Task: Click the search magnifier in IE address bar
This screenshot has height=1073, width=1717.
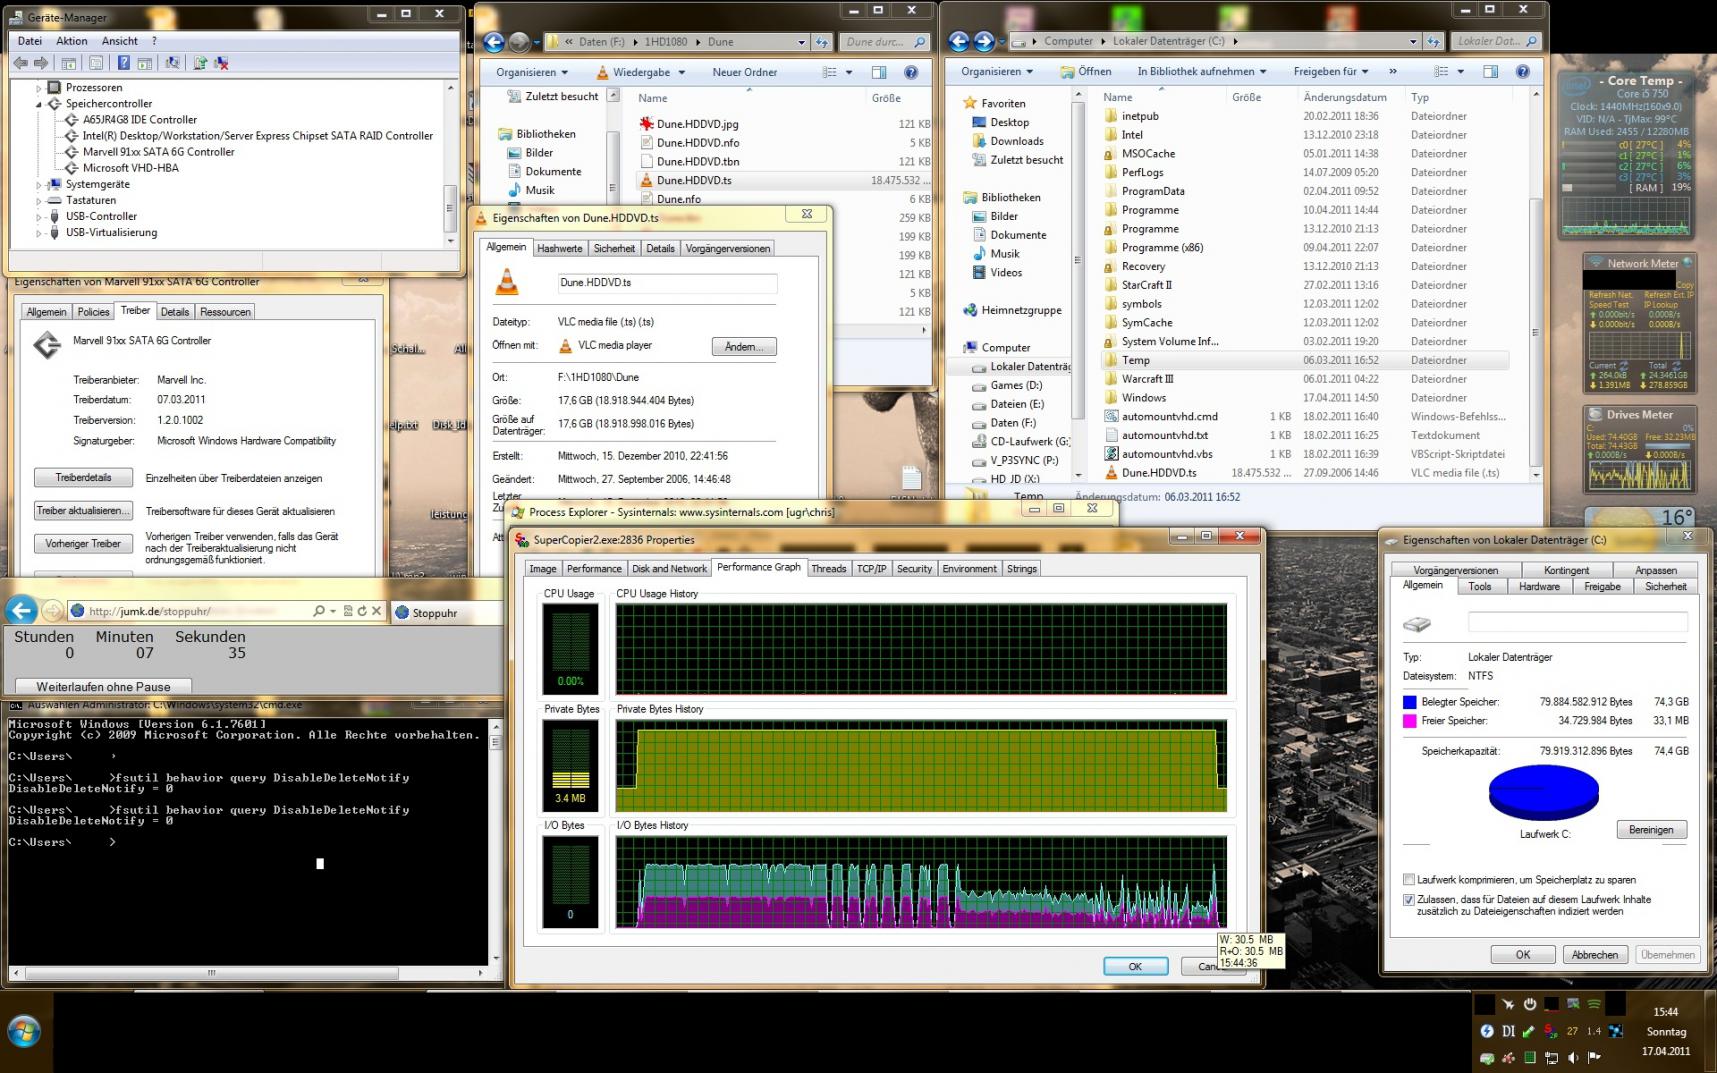Action: (x=319, y=611)
